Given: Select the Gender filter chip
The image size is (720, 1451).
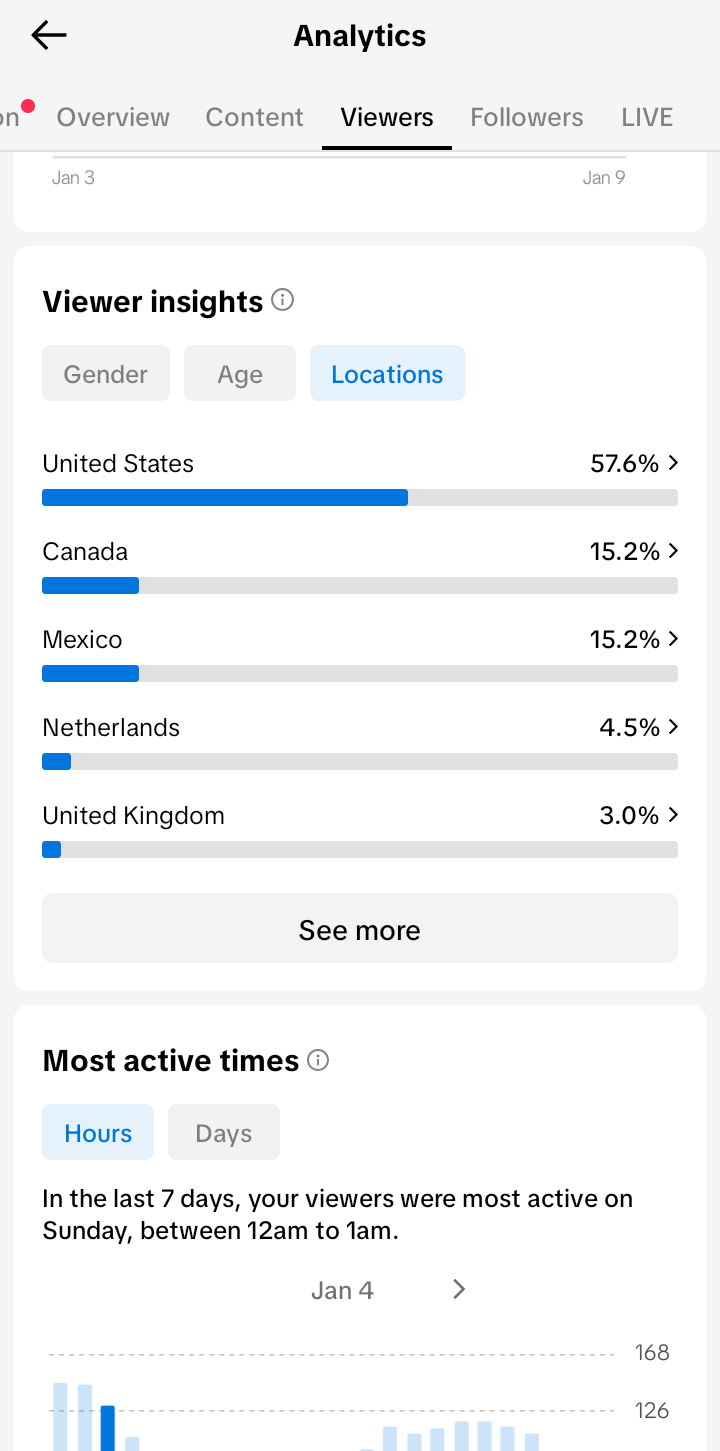Looking at the screenshot, I should 106,374.
